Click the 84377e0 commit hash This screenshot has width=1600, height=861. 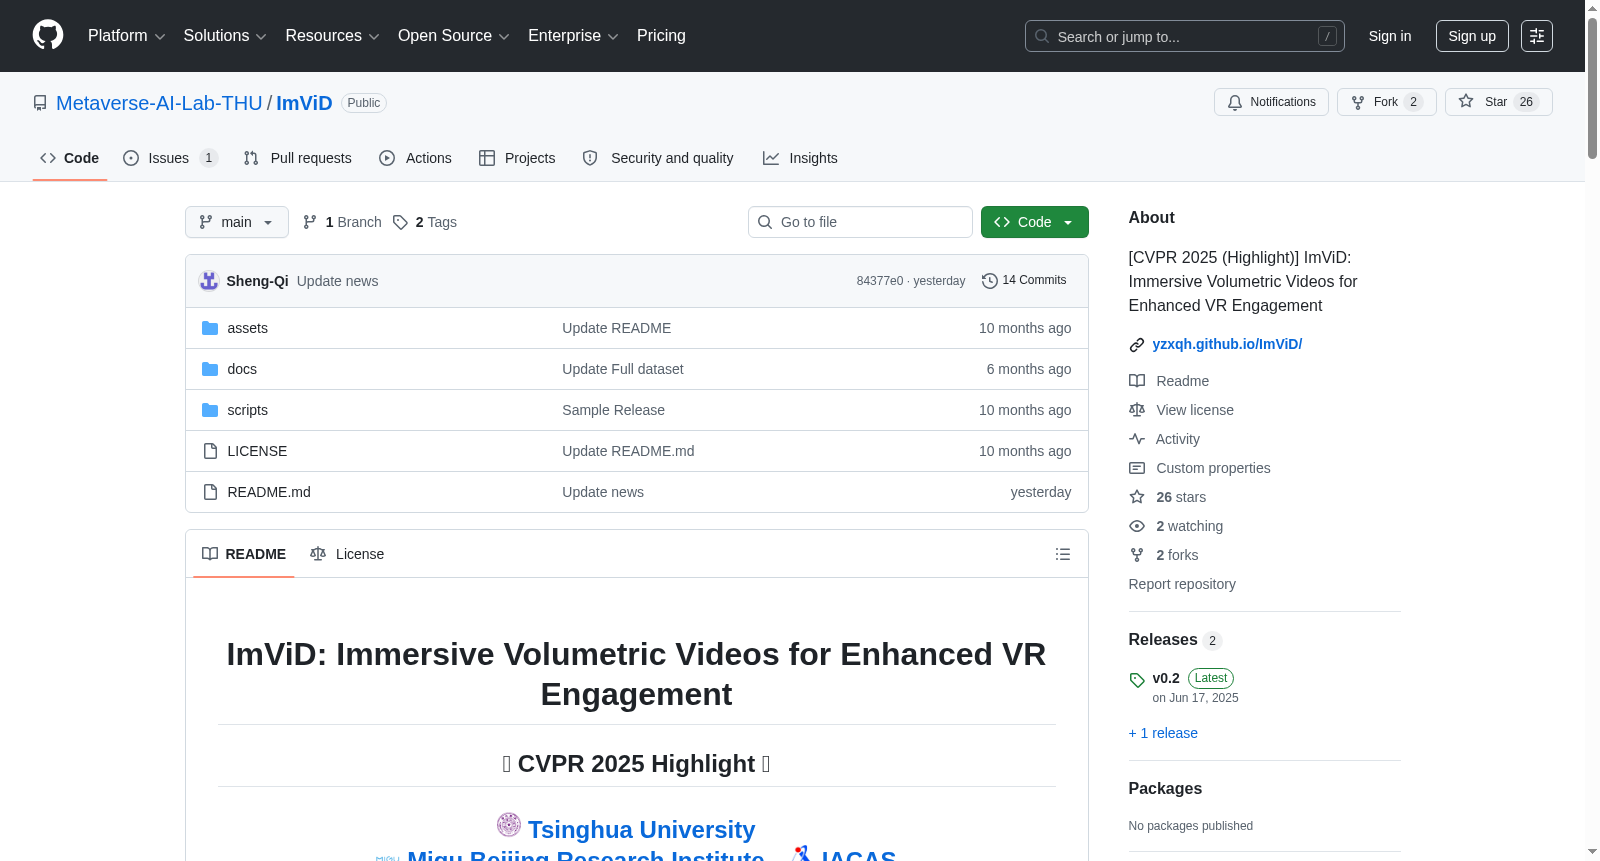point(880,281)
